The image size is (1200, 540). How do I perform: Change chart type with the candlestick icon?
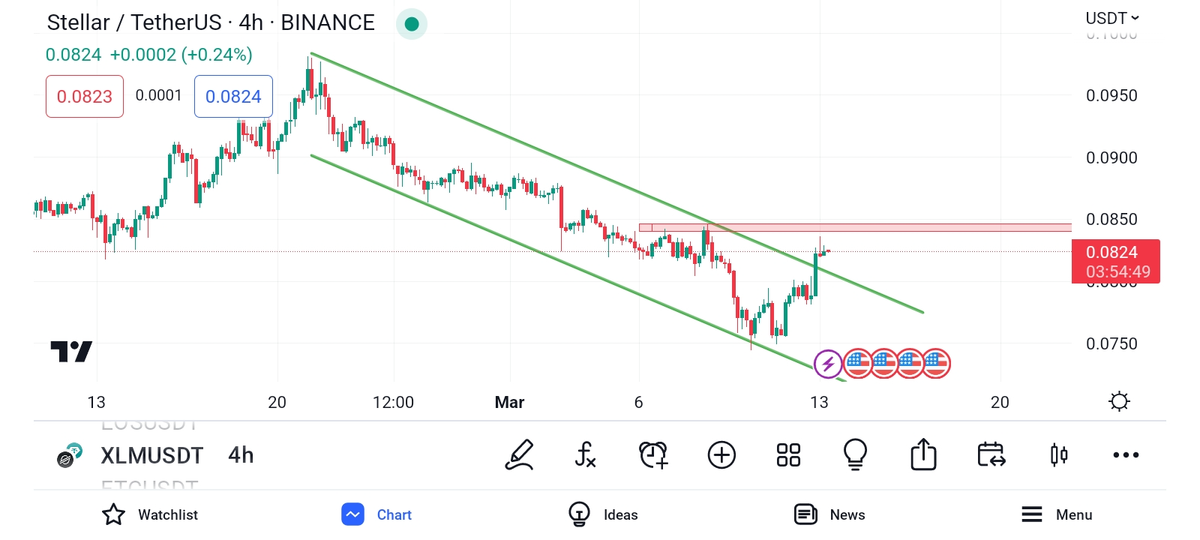click(x=1058, y=455)
